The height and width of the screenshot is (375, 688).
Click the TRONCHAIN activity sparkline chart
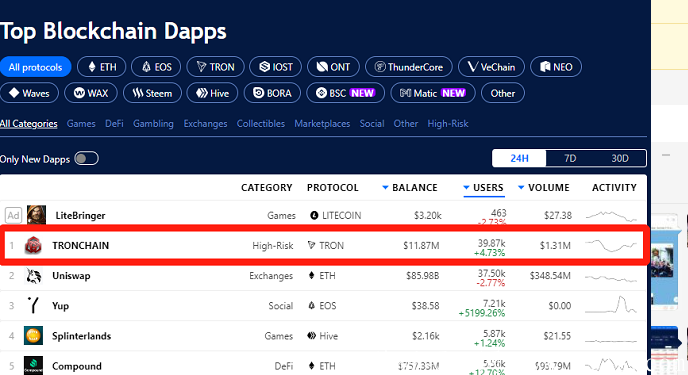611,245
